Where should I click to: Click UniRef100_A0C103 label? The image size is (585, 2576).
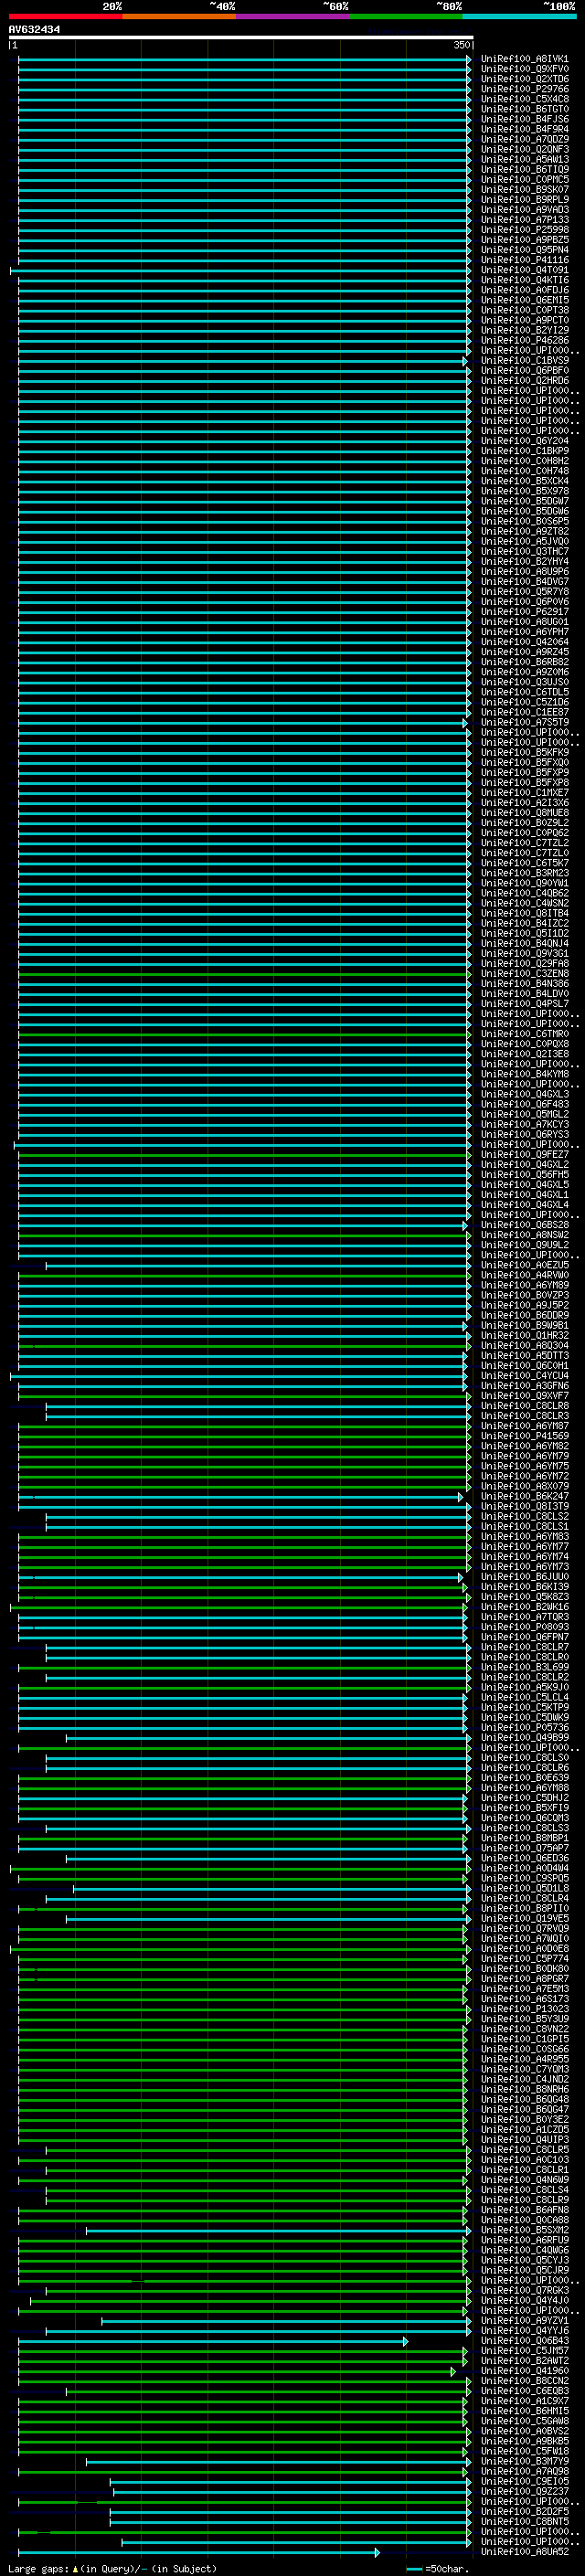click(x=524, y=2159)
